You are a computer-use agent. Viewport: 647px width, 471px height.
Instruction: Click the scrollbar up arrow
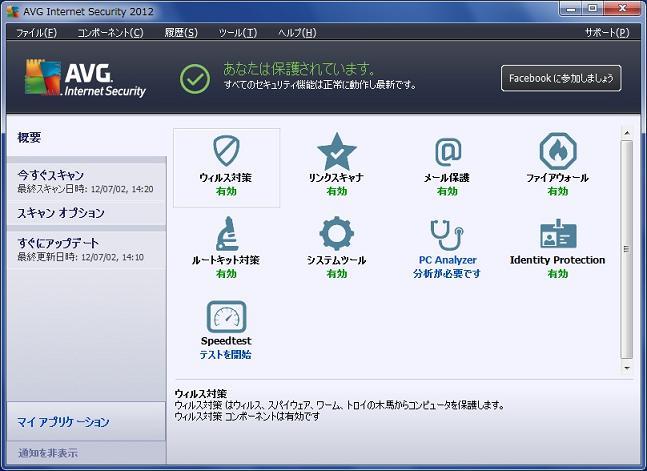click(627, 133)
